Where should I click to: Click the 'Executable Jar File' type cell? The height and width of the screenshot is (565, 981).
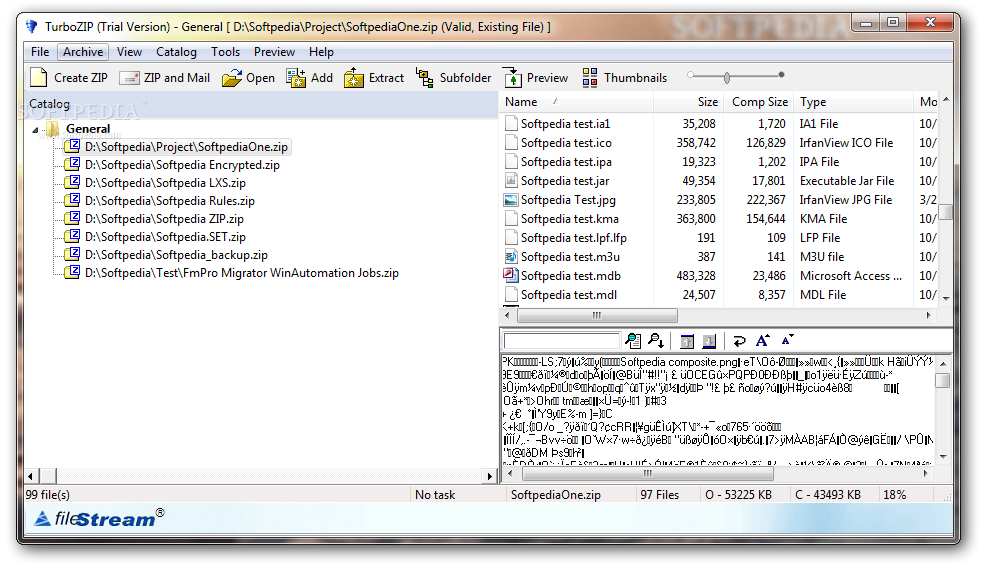click(x=847, y=181)
